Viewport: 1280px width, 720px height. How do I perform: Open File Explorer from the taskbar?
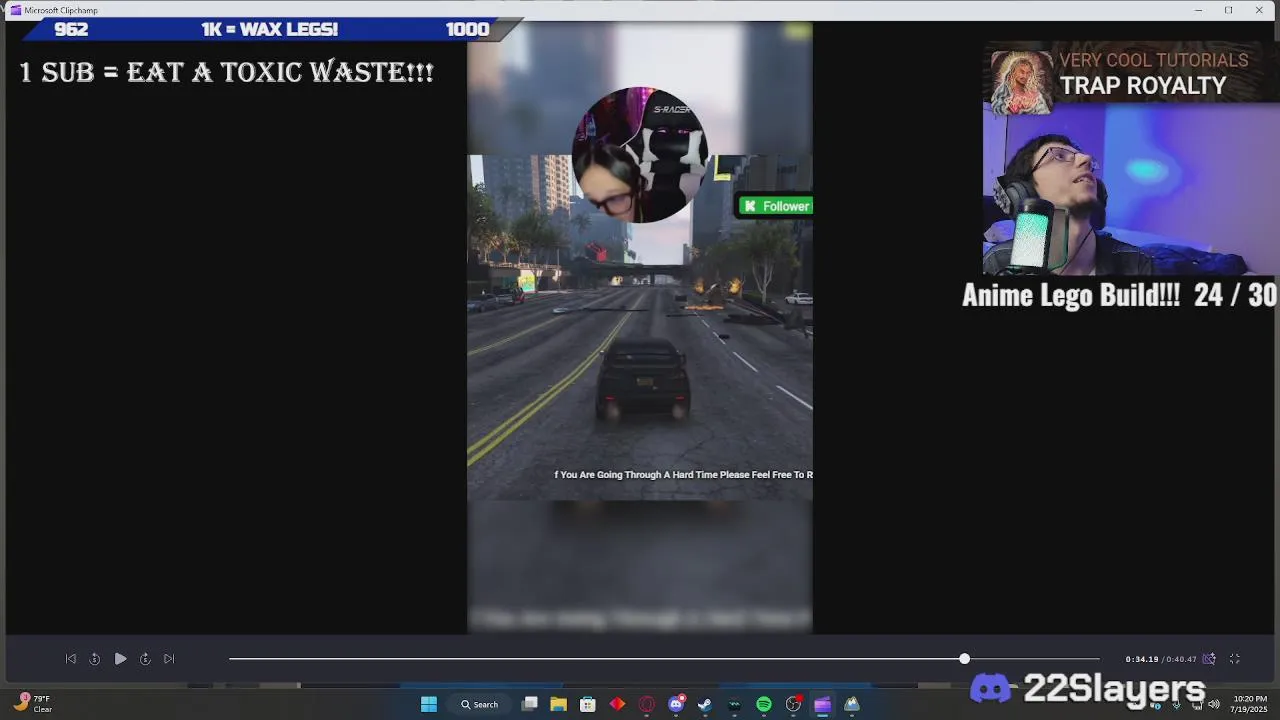(558, 704)
